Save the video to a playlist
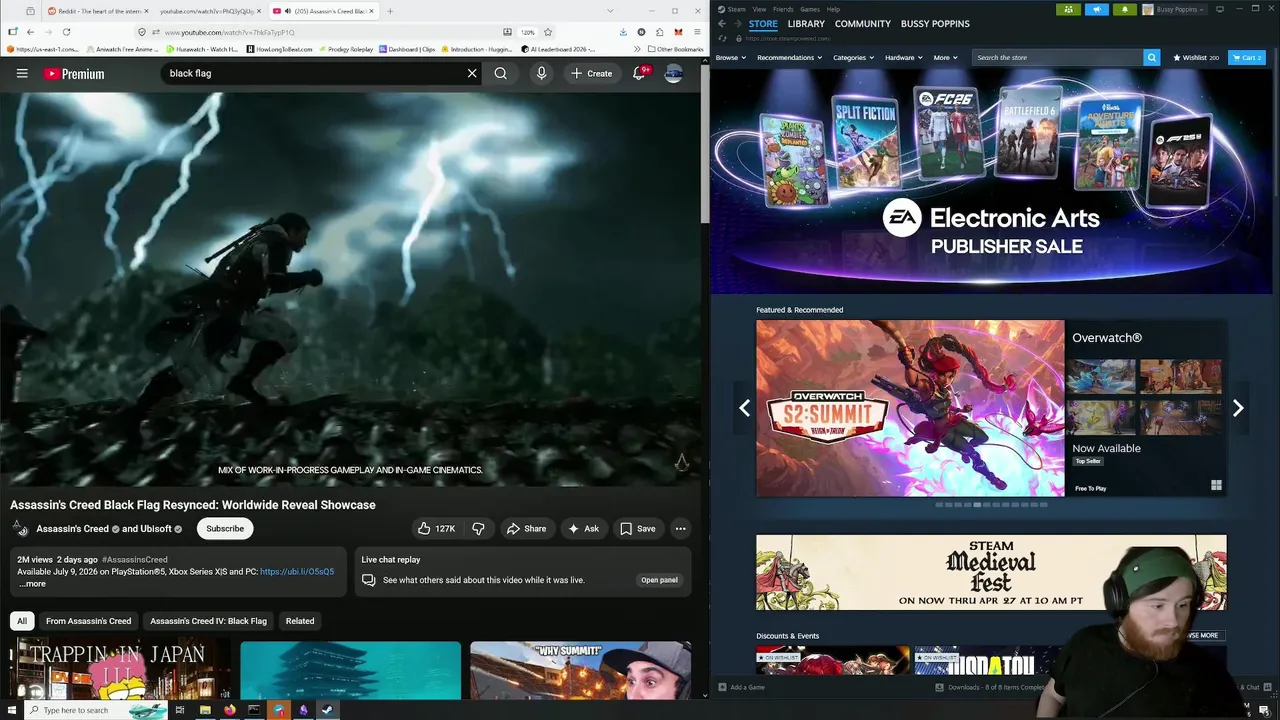Screen dimensions: 1280x720 click(x=637, y=528)
